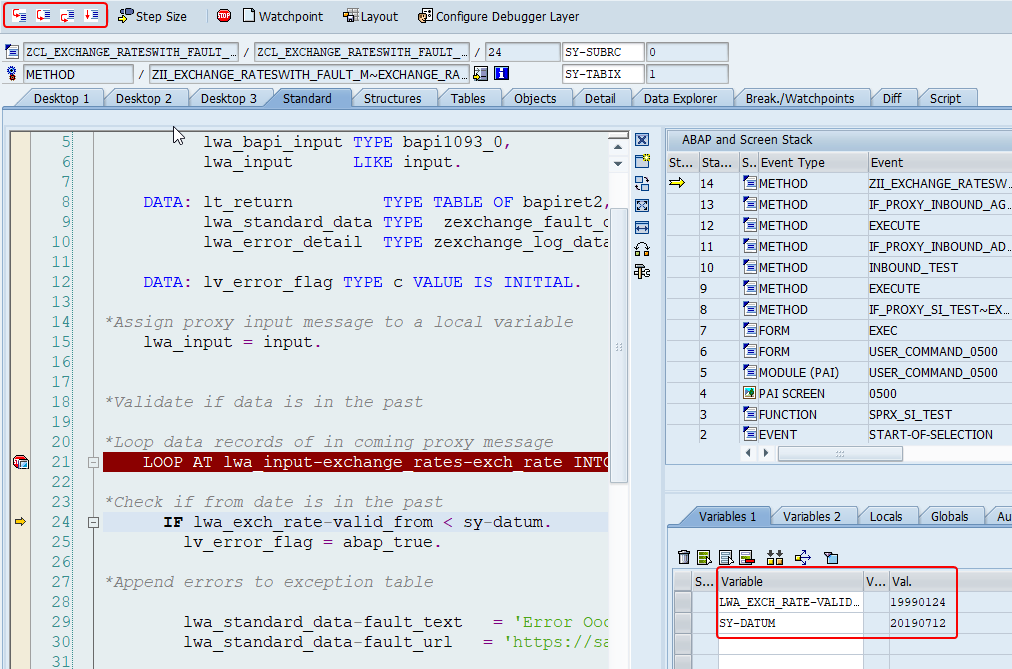Image resolution: width=1012 pixels, height=669 pixels.
Task: Select stack row 12 METHOD EXECUTE
Action: click(x=839, y=226)
